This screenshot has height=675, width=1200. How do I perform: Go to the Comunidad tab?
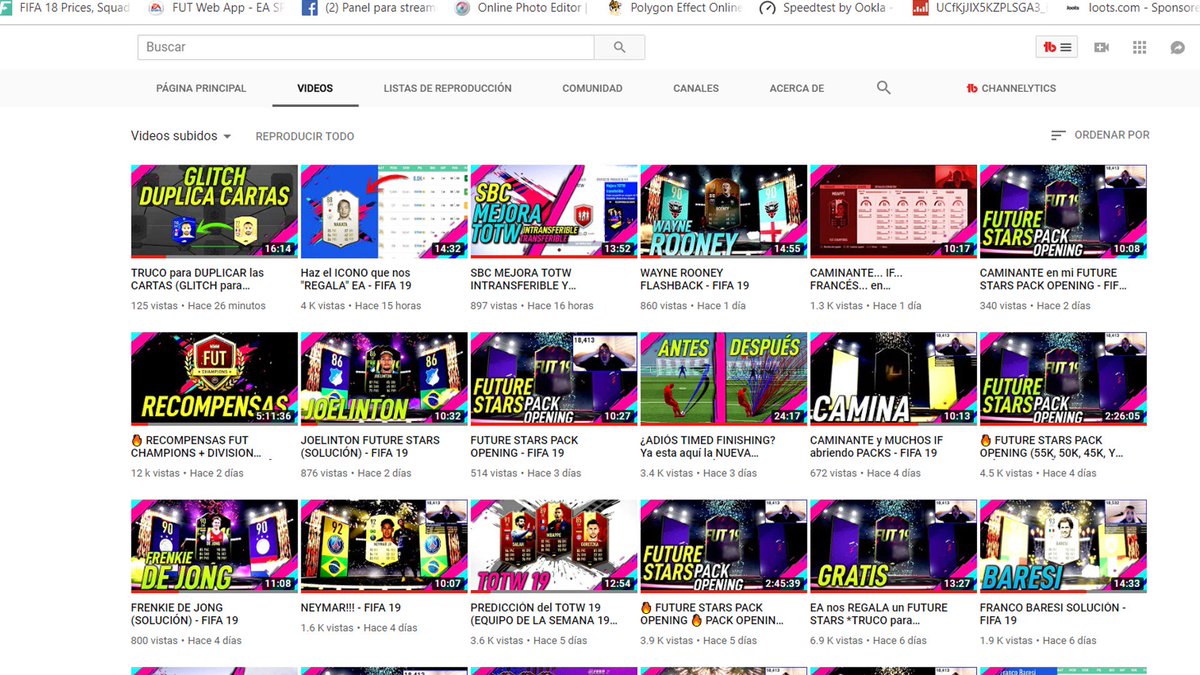coord(592,88)
